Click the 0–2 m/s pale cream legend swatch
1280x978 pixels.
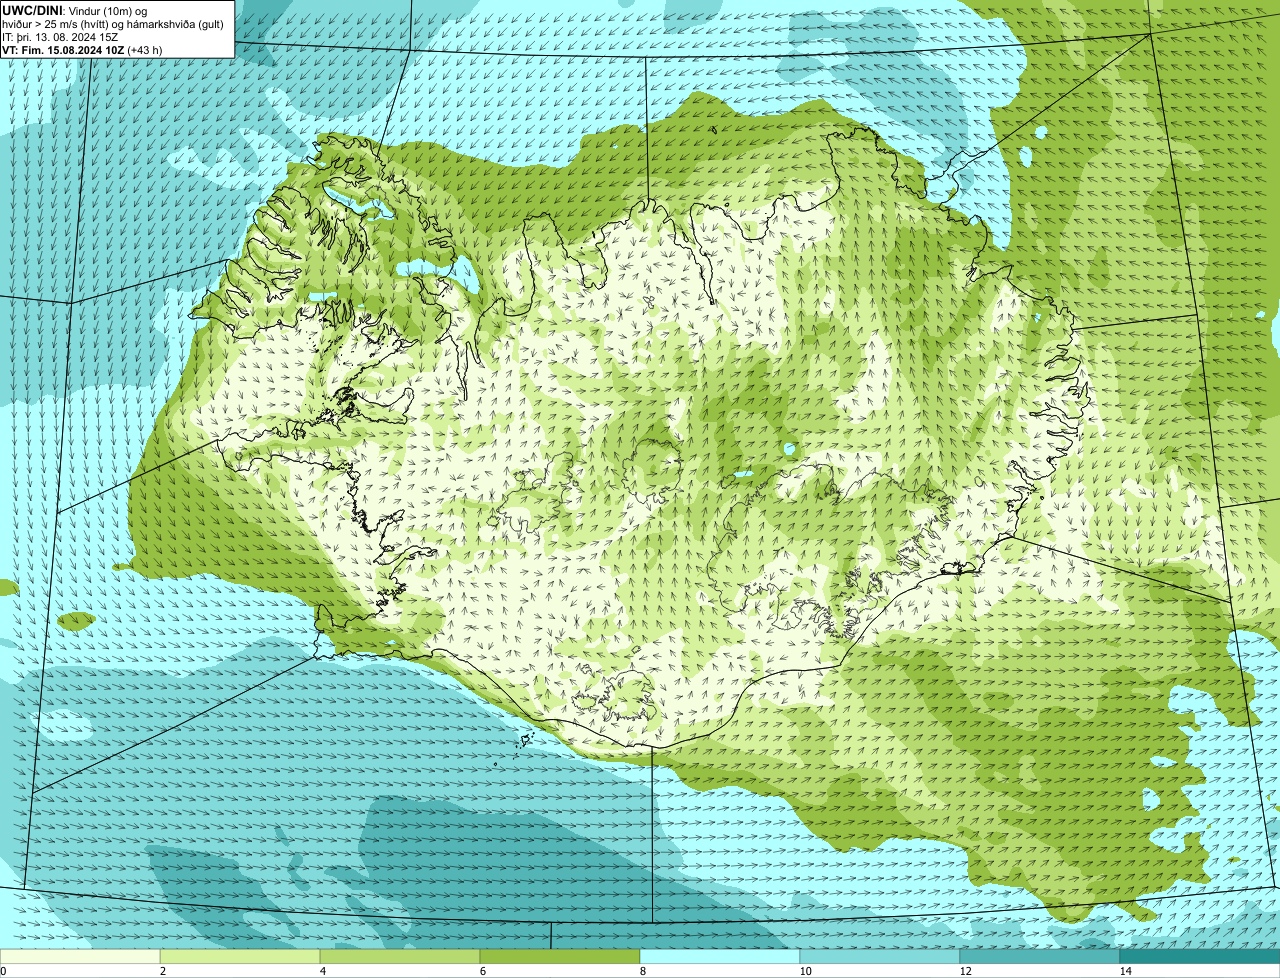80,957
